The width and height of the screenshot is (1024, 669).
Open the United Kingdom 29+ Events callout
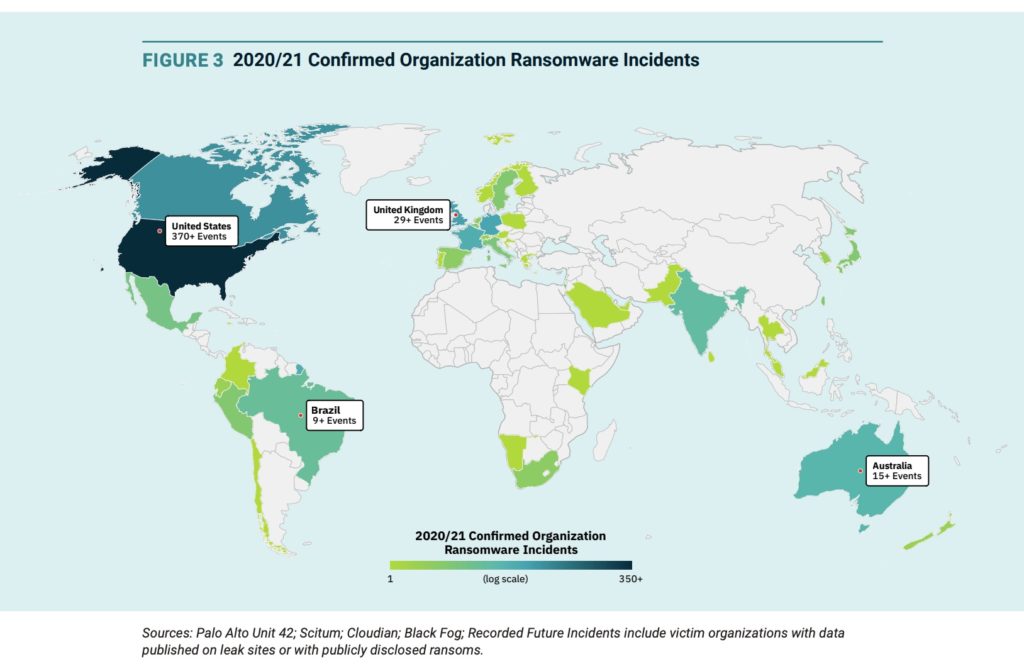tap(407, 215)
